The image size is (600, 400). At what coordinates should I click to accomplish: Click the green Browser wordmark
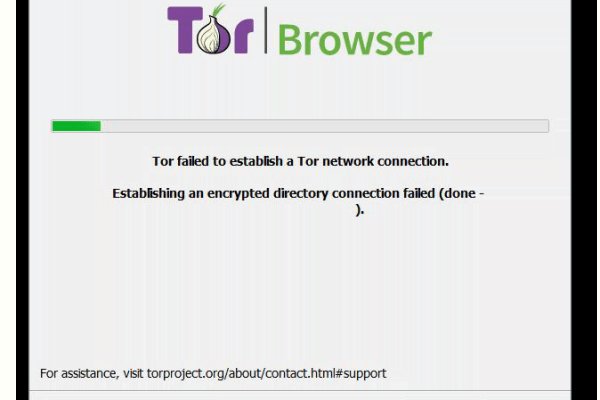pos(355,39)
